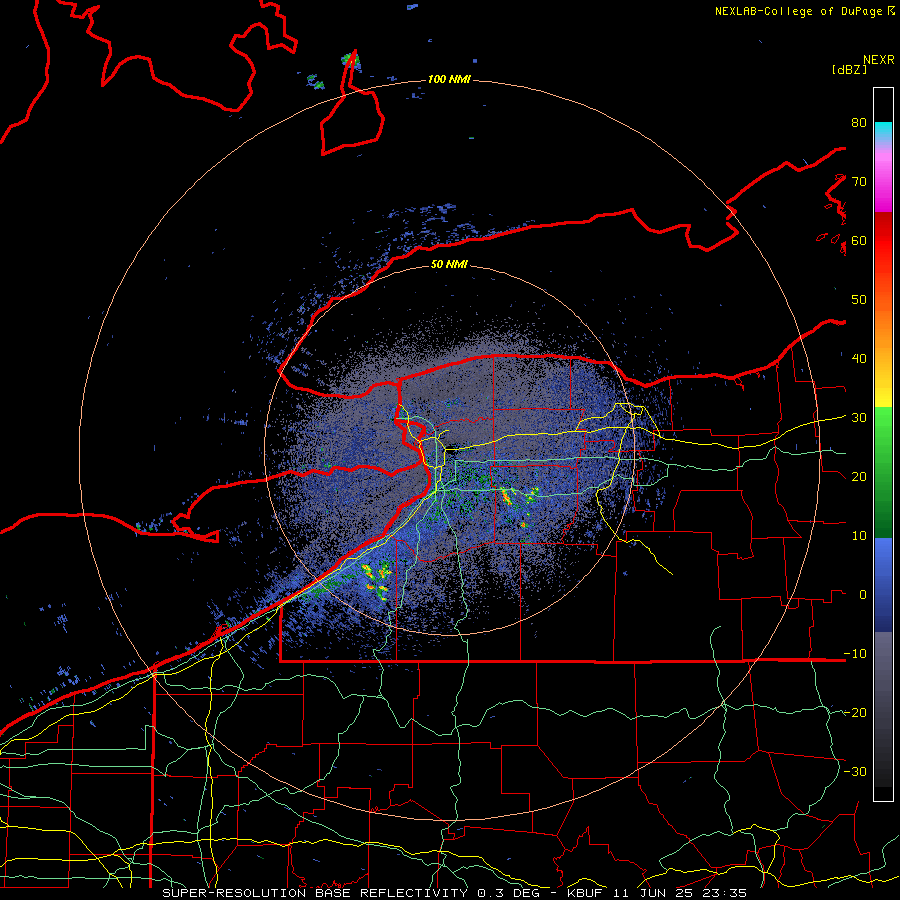This screenshot has height=900, width=900.
Task: Click the 80 dBZ scale label
Action: [x=859, y=123]
